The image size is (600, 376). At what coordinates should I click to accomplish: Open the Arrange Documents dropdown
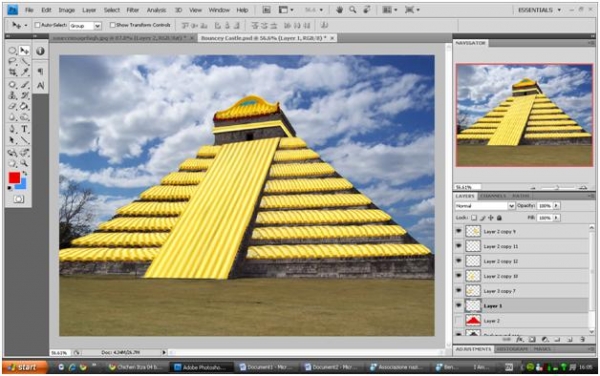click(x=390, y=10)
